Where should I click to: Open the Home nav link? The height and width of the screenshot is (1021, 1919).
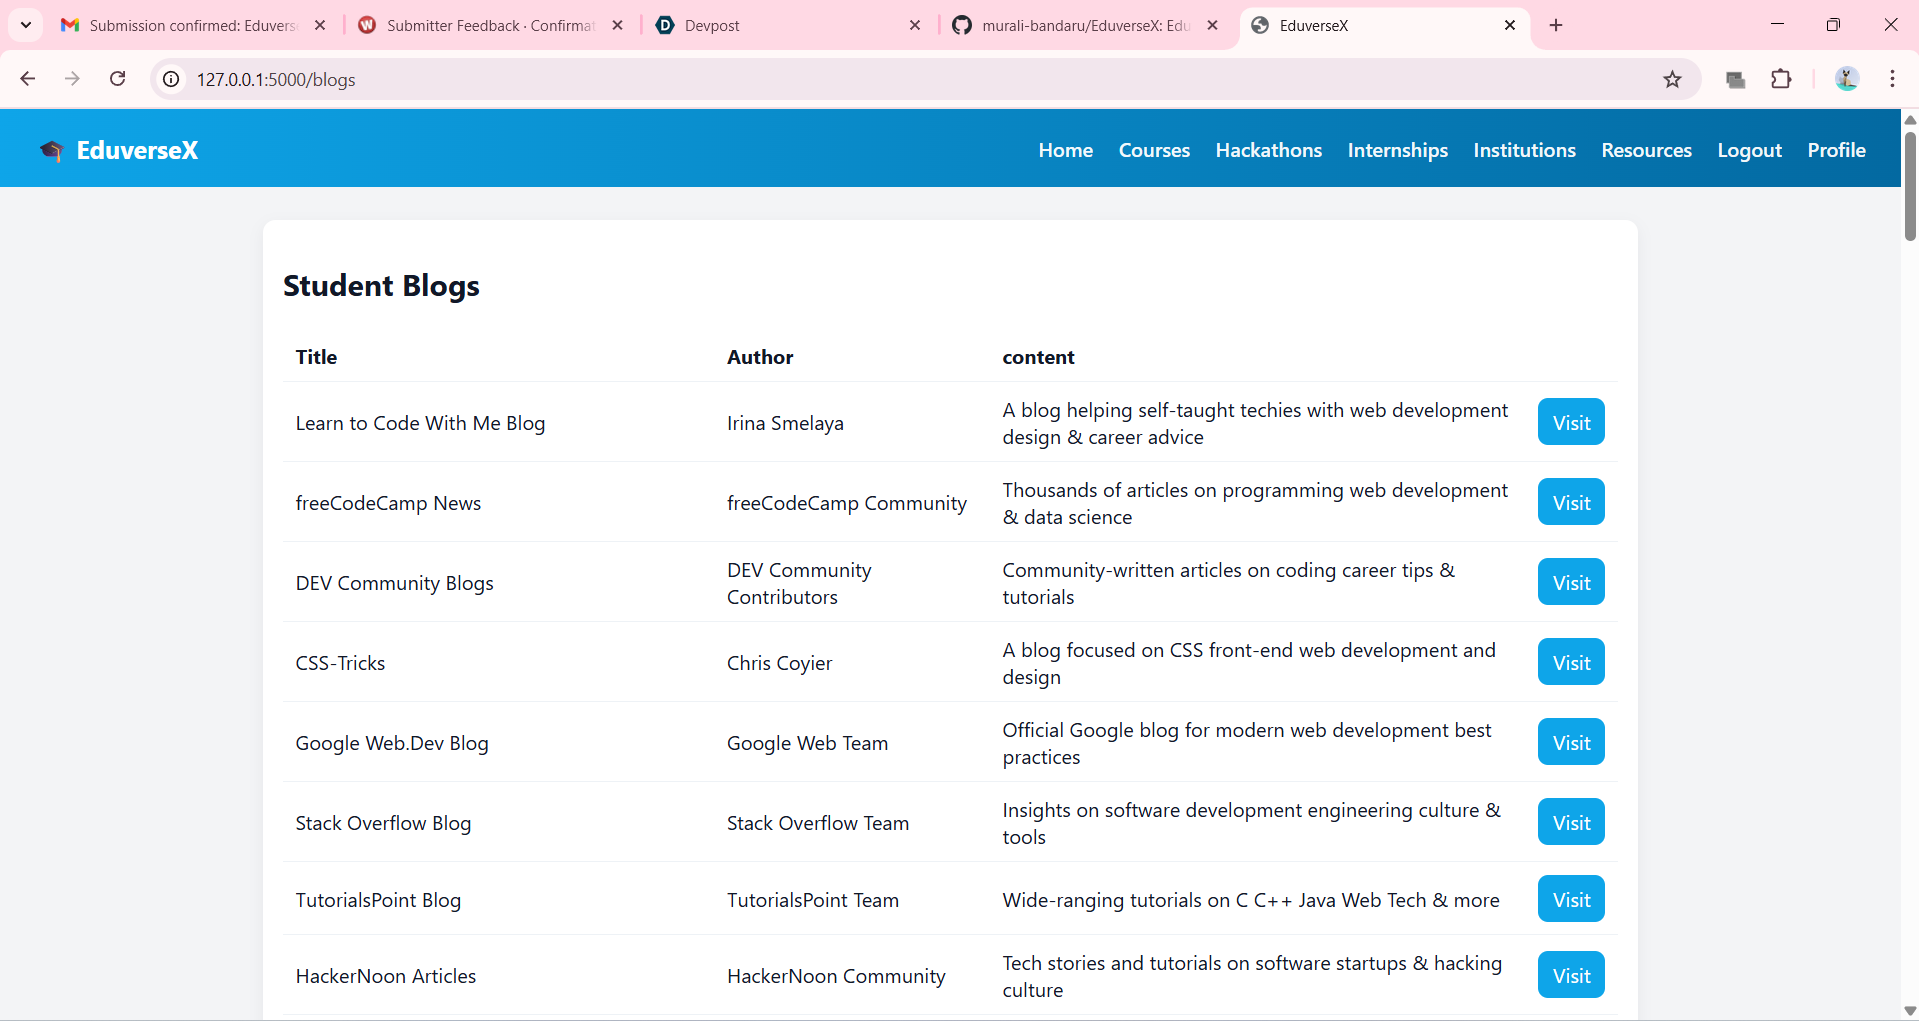[1065, 150]
